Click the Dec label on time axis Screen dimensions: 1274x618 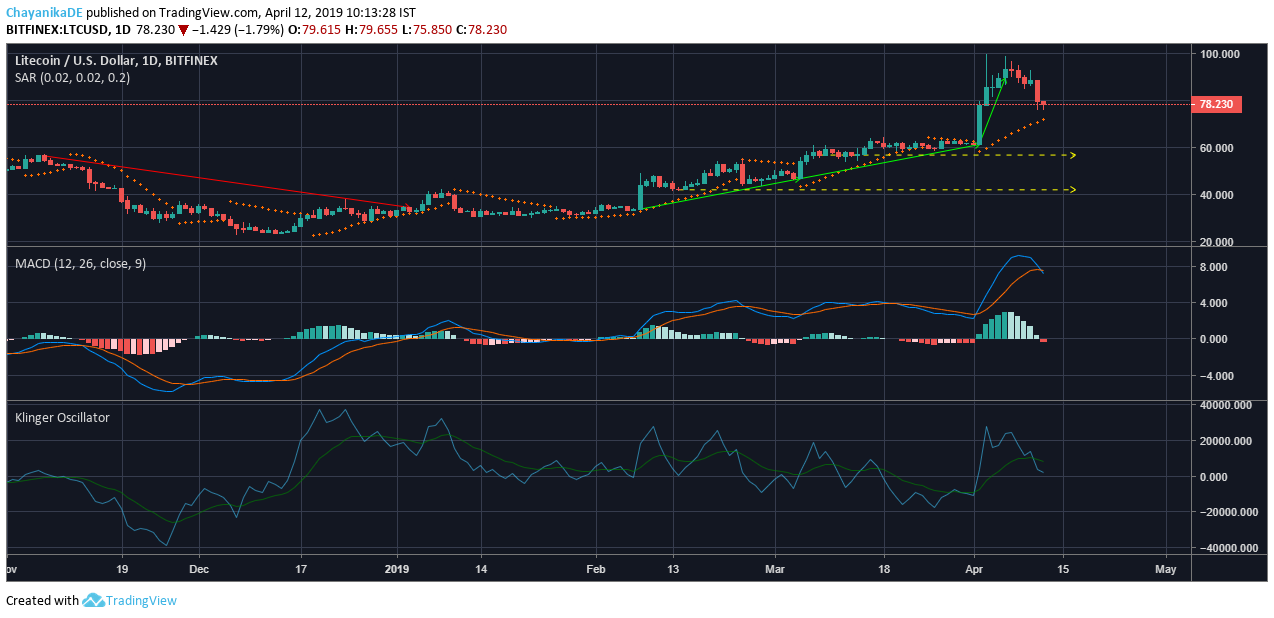[198, 569]
